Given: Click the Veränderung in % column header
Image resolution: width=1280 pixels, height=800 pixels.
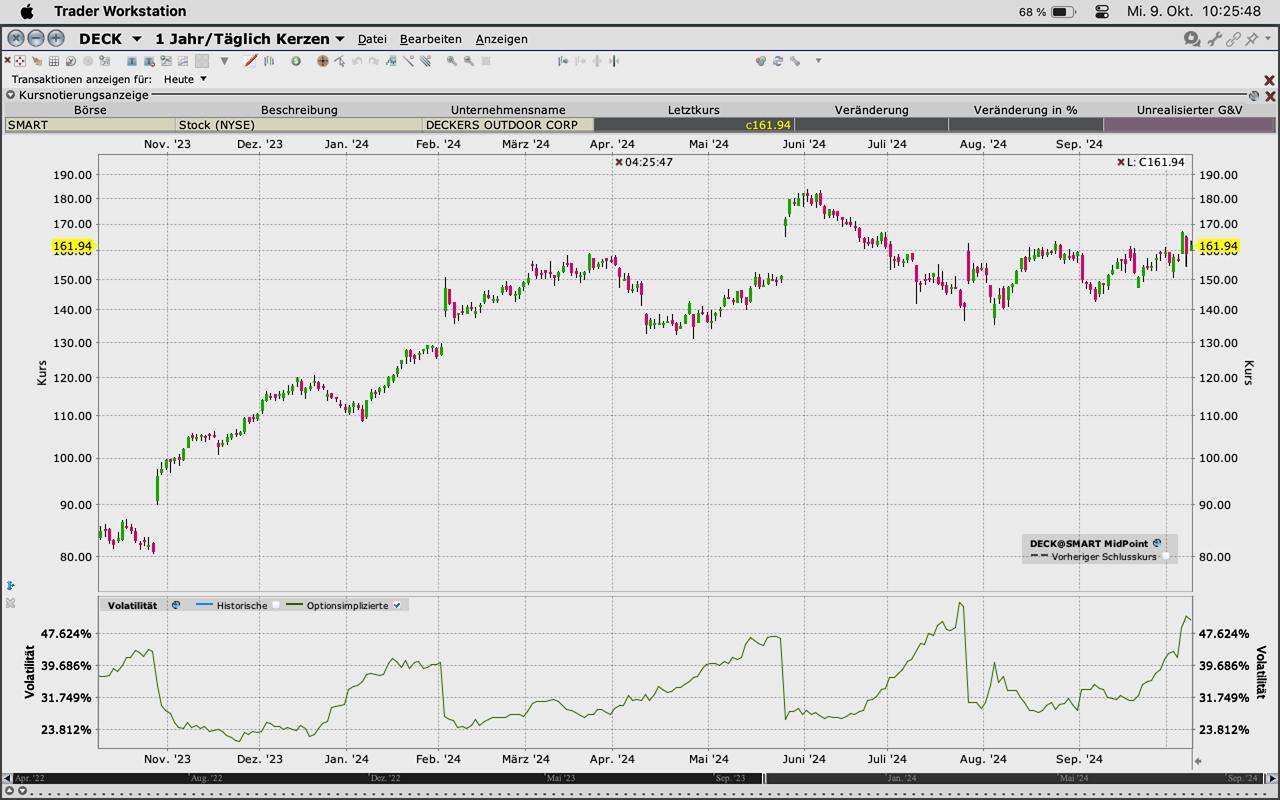Looking at the screenshot, I should (1025, 110).
